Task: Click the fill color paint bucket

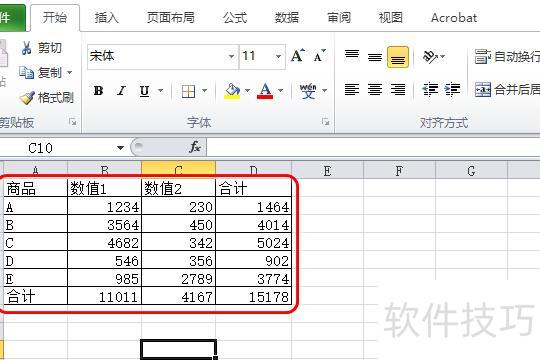Action: point(232,91)
